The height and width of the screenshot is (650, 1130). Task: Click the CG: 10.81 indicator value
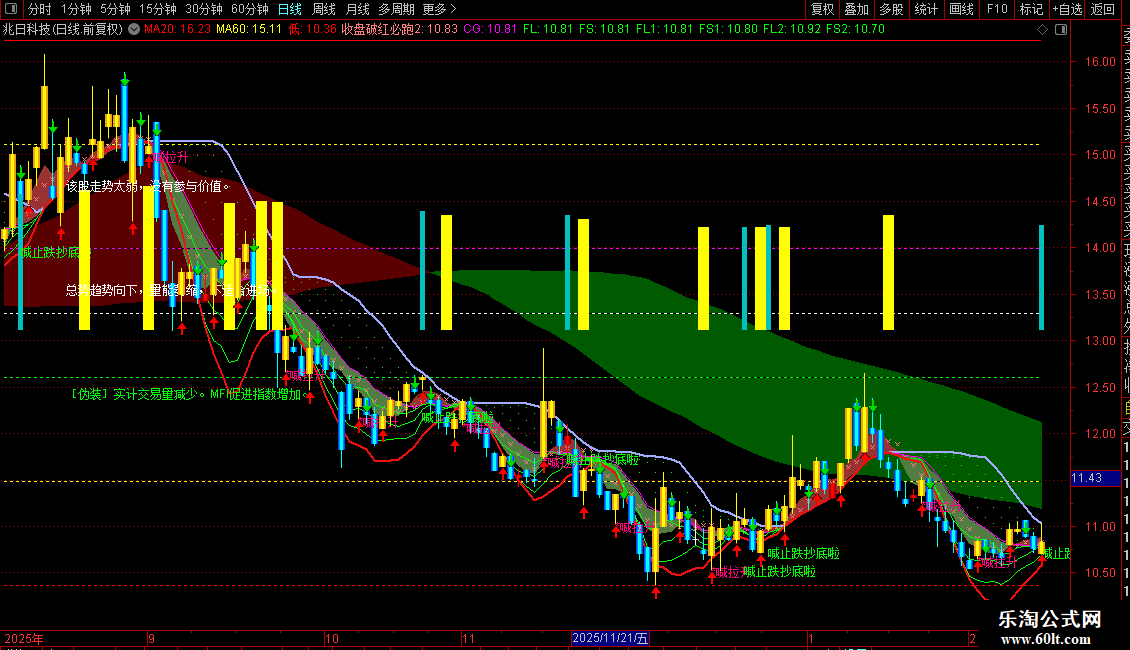(x=490, y=30)
